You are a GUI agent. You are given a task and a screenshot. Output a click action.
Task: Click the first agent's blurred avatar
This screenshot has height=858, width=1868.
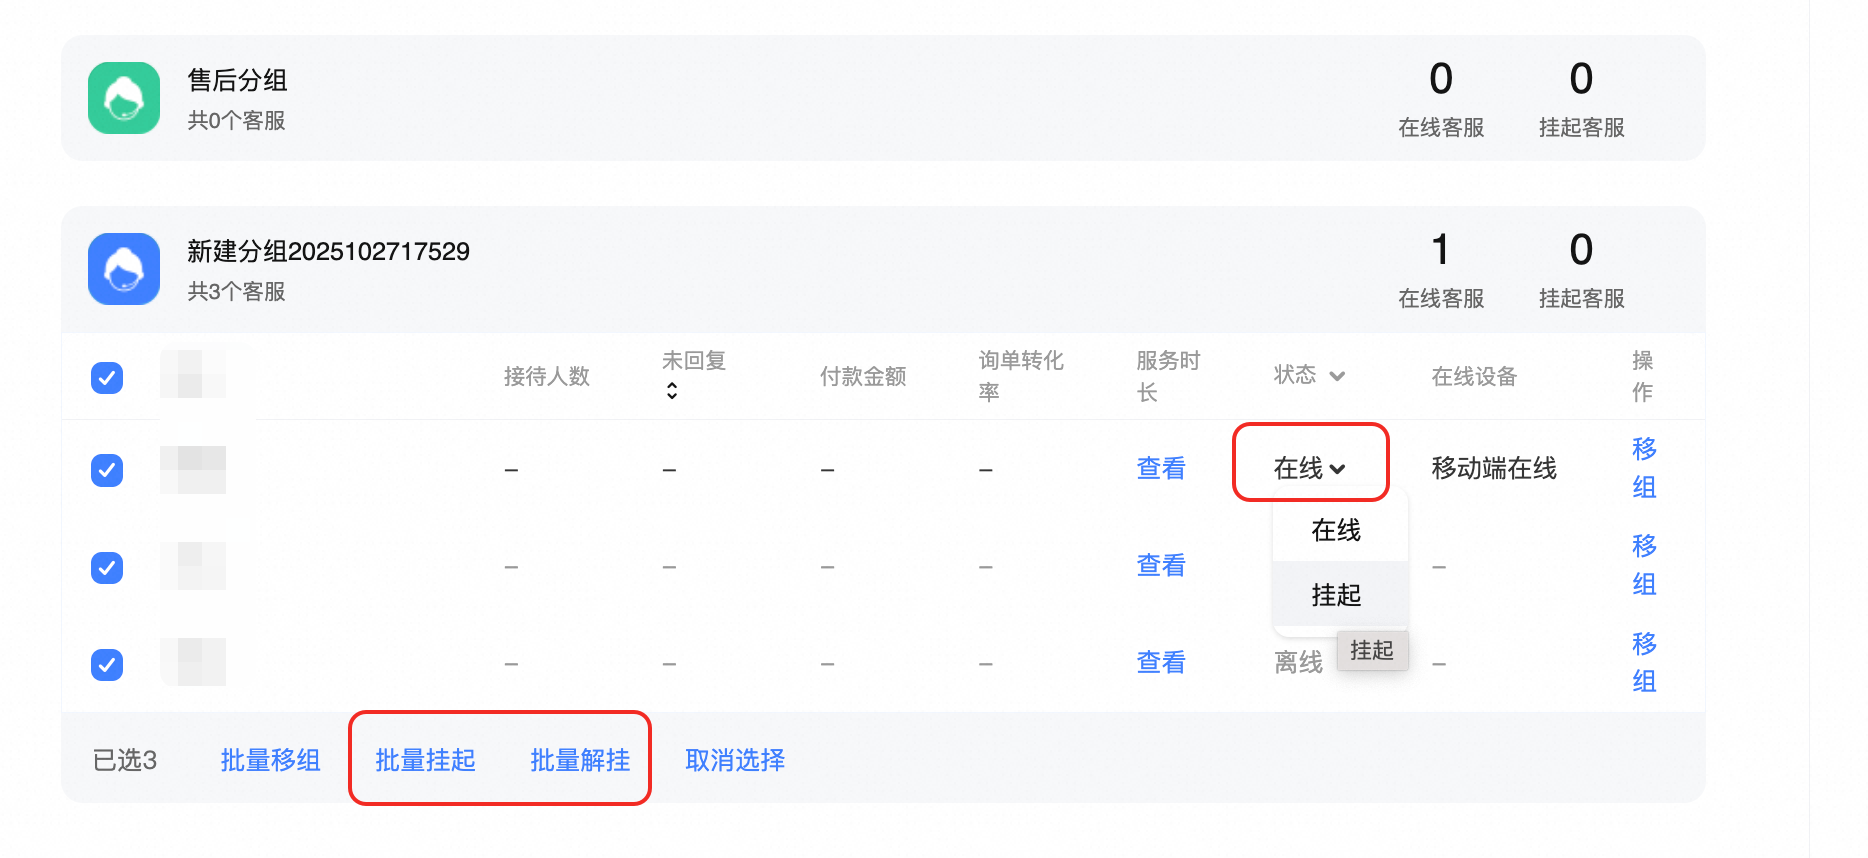coord(193,470)
